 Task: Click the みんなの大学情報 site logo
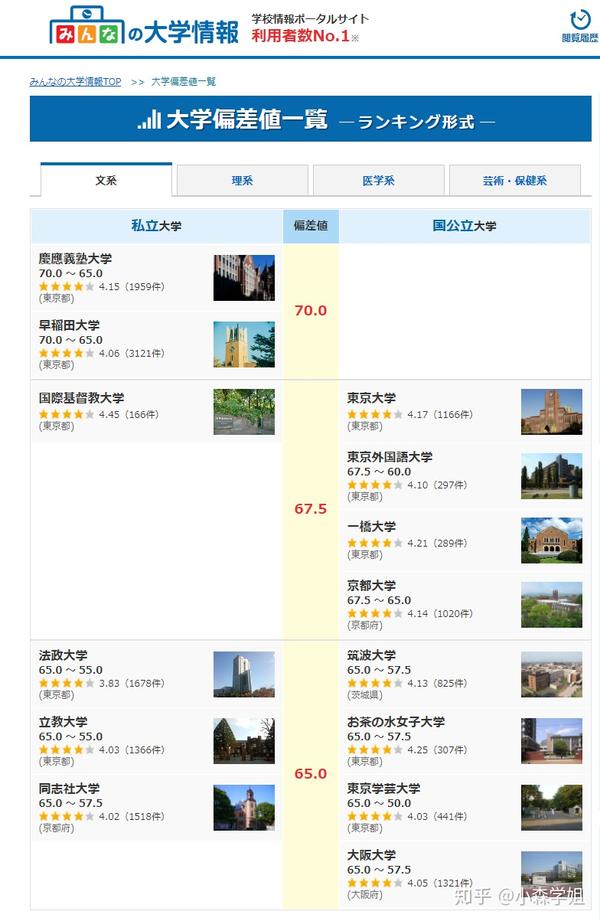pyautogui.click(x=144, y=26)
